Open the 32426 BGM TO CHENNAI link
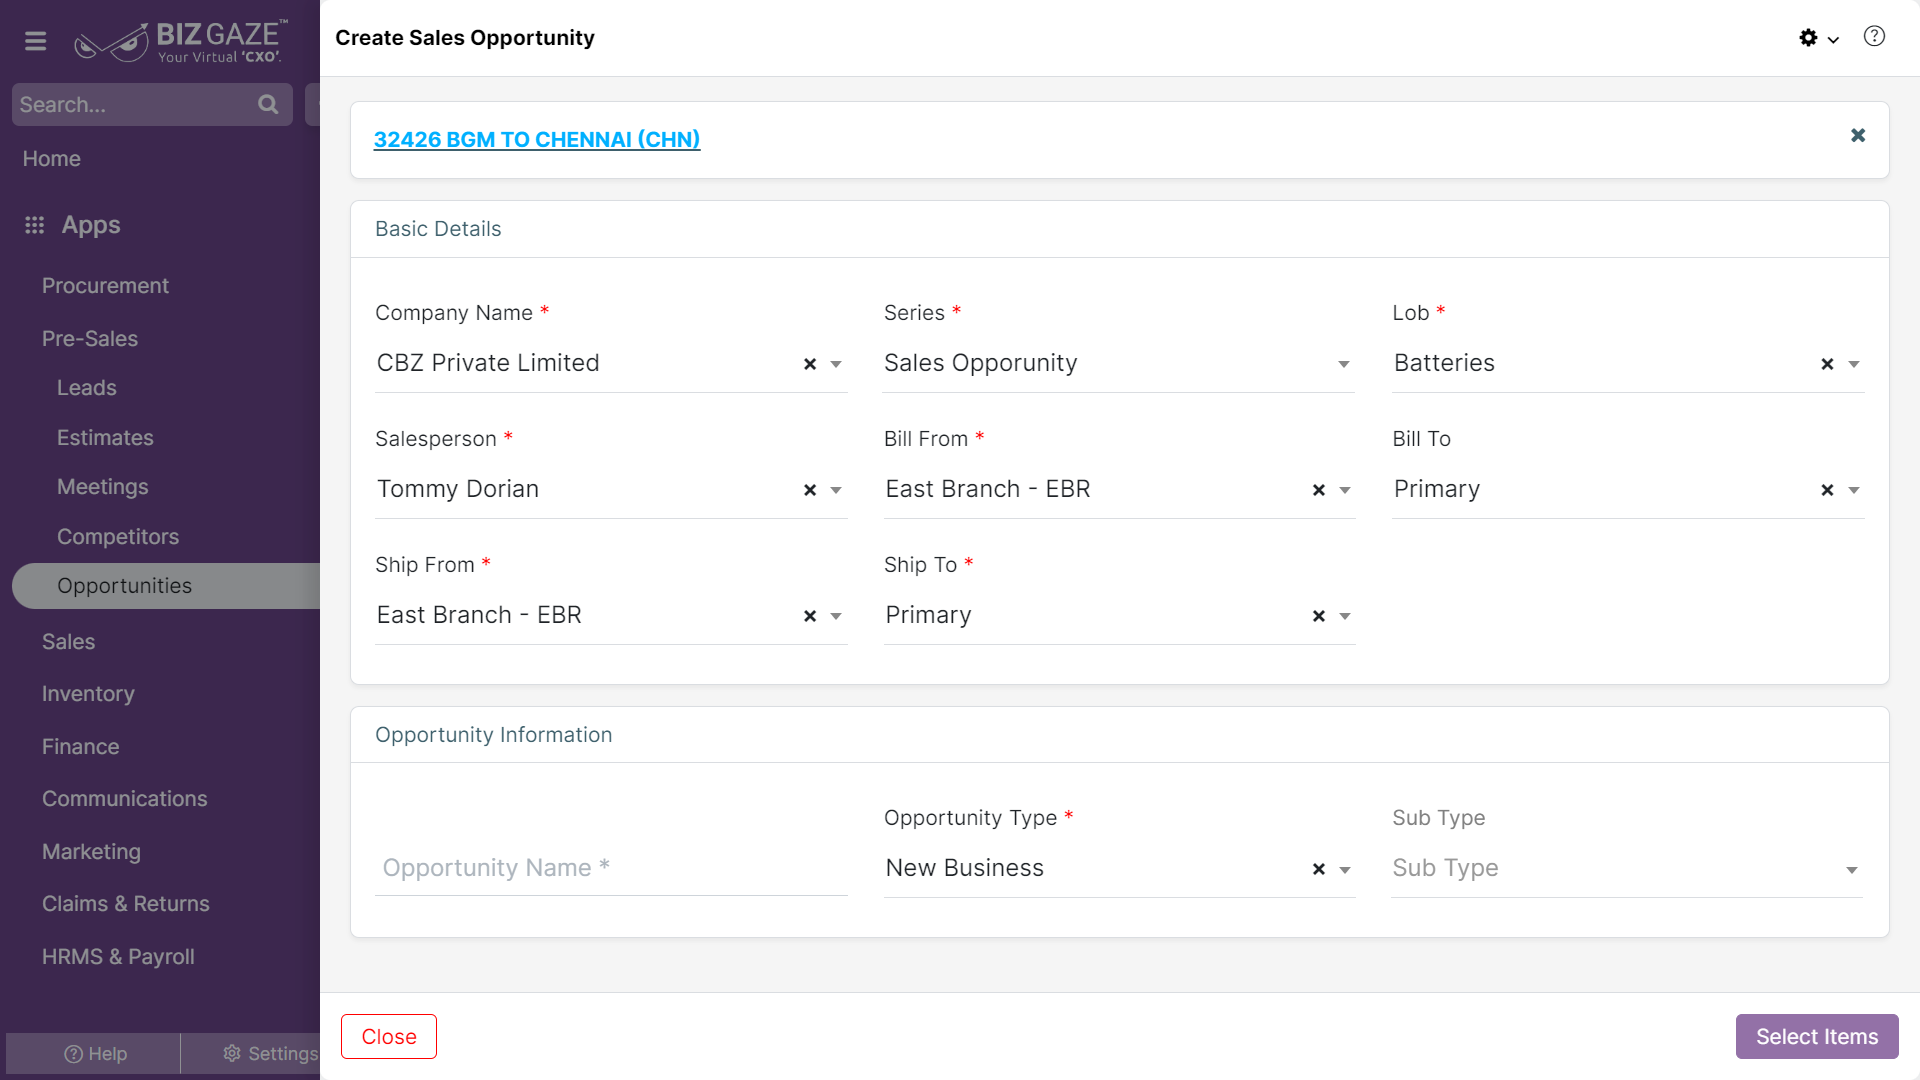Screen dimensions: 1920x1080 click(537, 139)
